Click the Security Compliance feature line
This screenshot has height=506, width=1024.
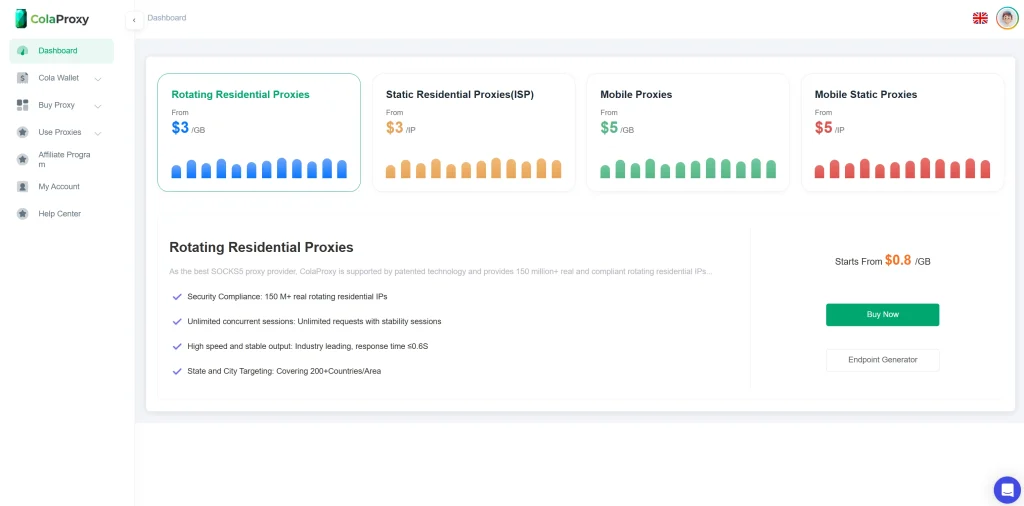(287, 296)
